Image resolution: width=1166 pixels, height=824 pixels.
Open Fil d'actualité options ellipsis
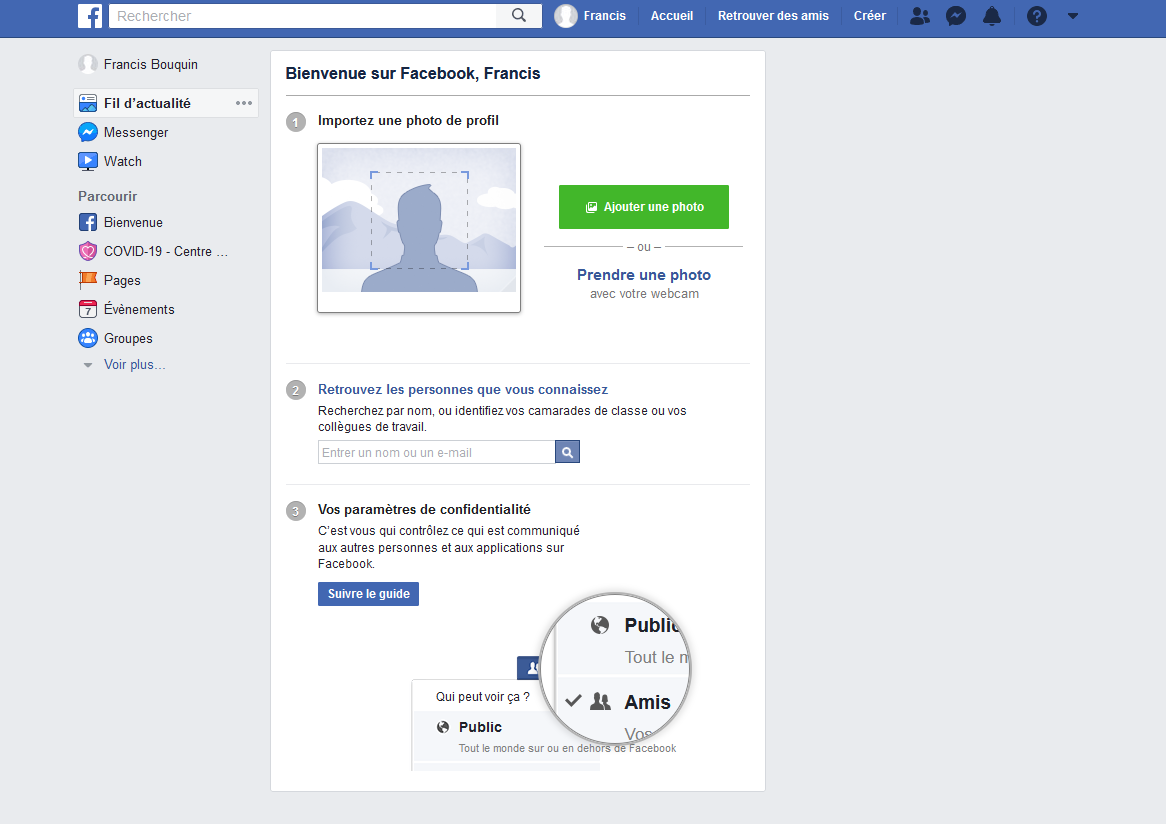[244, 103]
